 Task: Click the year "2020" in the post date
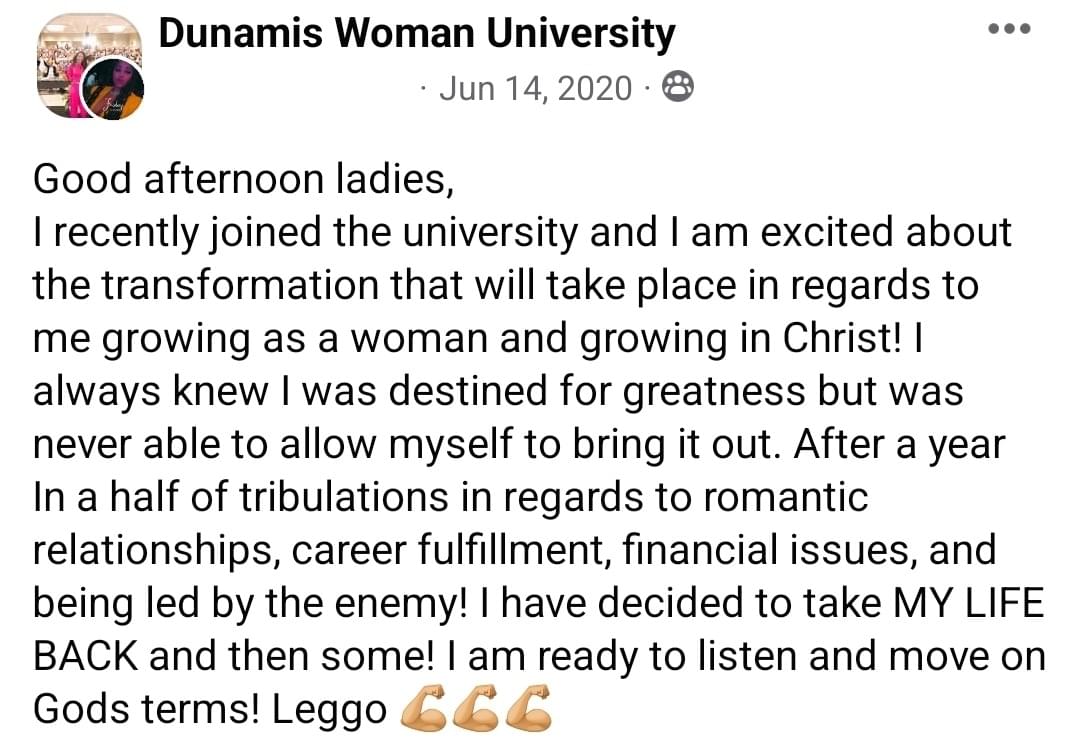[x=594, y=88]
